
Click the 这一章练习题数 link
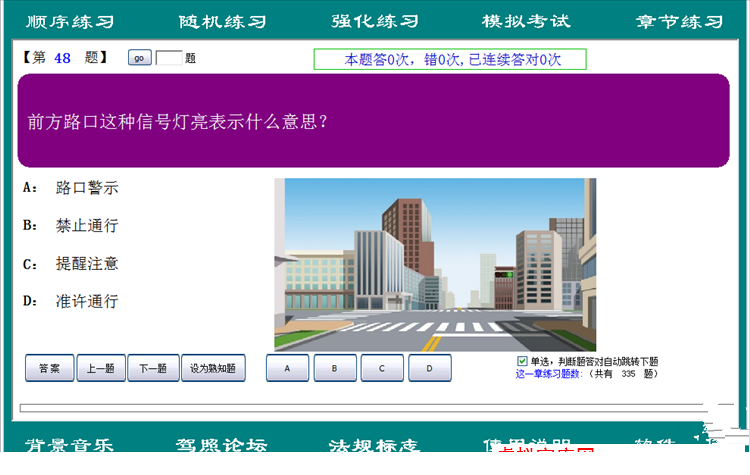pos(549,374)
